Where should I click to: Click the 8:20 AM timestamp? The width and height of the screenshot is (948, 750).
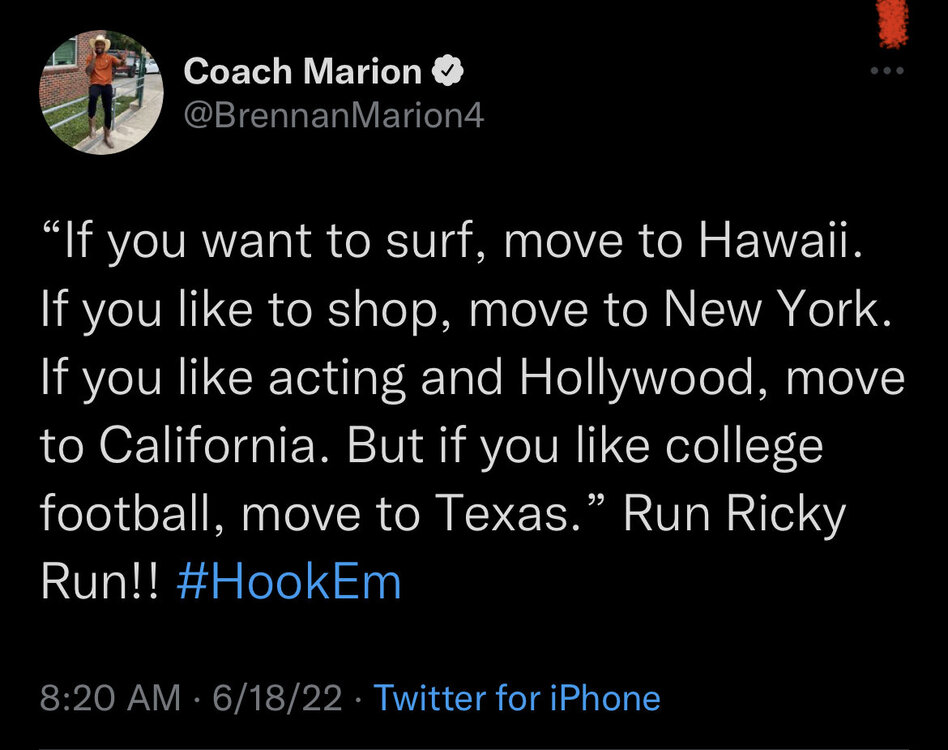tap(111, 697)
